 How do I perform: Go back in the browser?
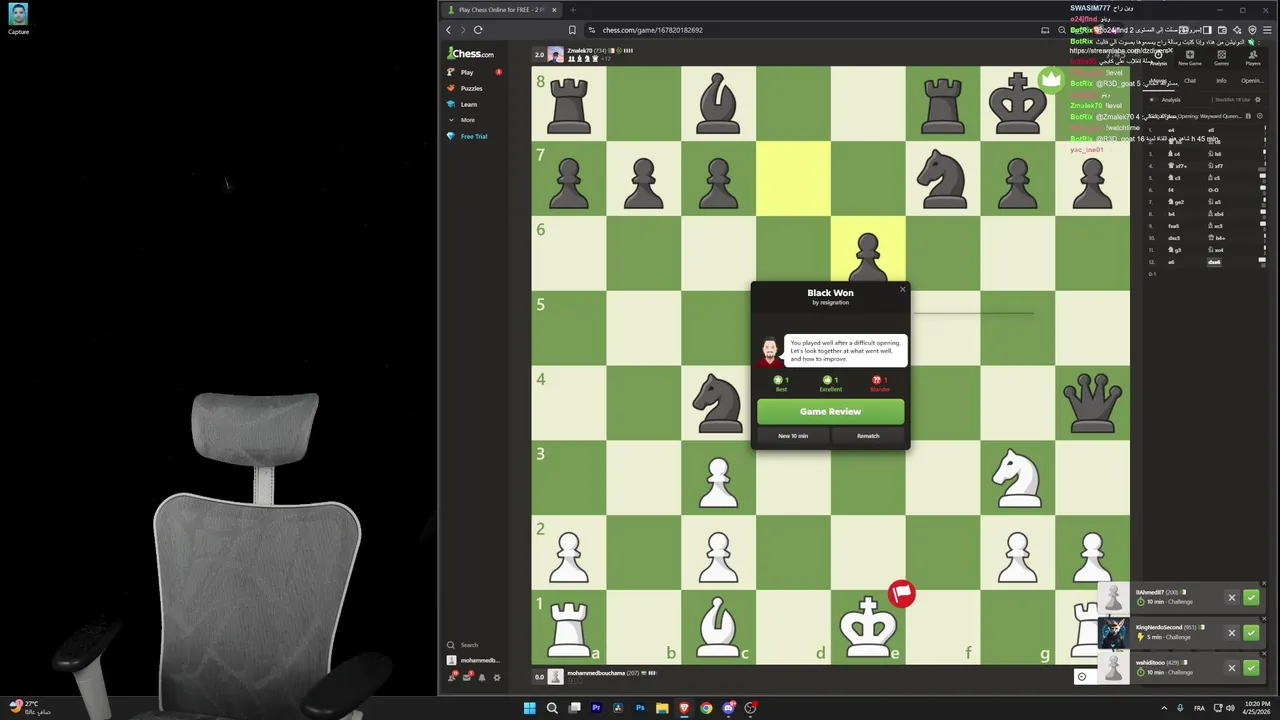[x=448, y=30]
